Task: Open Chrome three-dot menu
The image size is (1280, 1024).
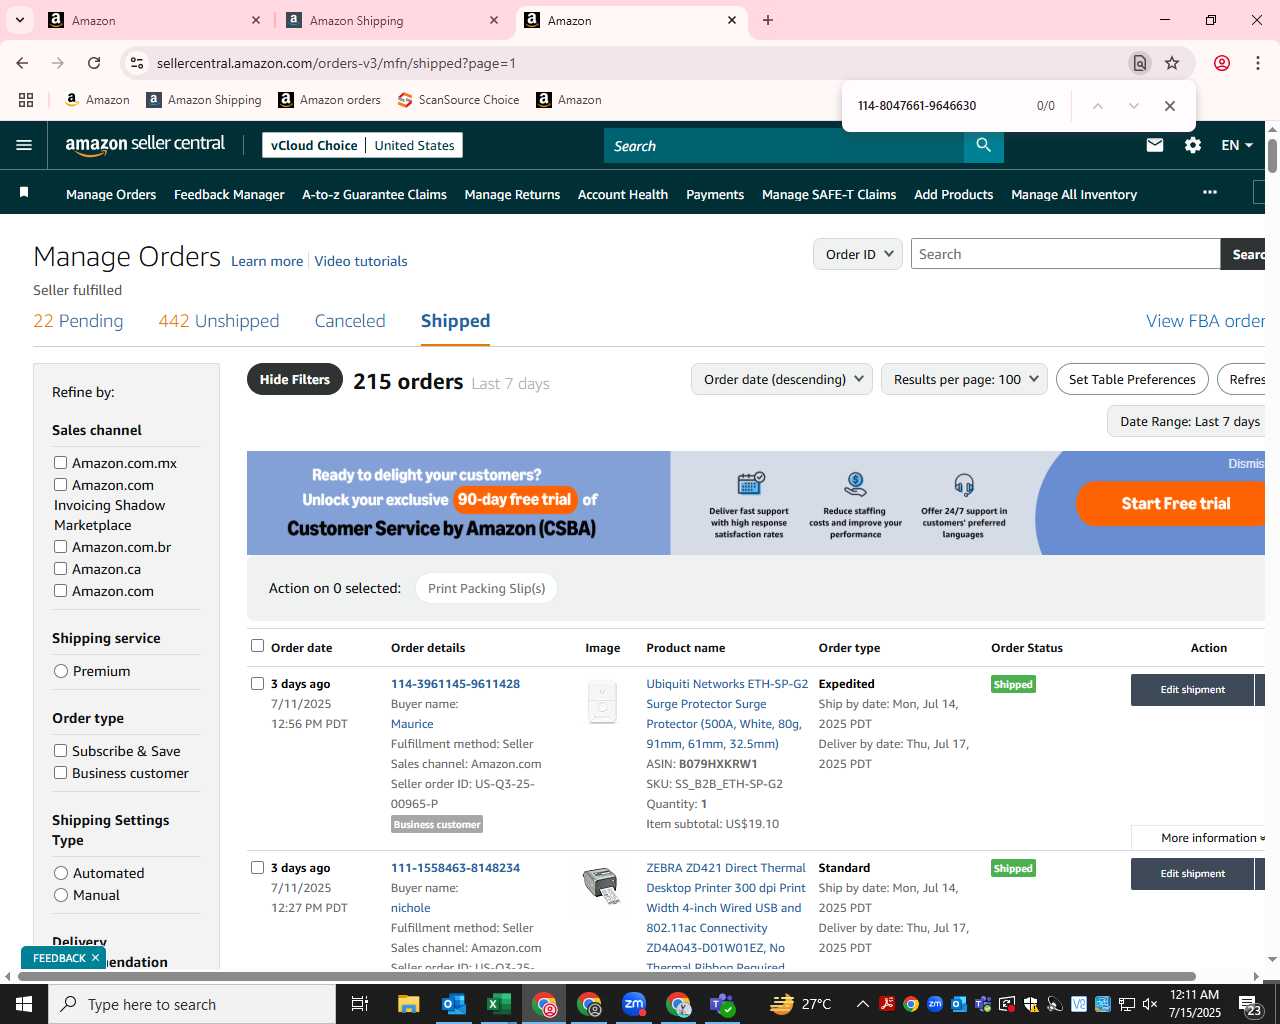Action: [x=1258, y=63]
